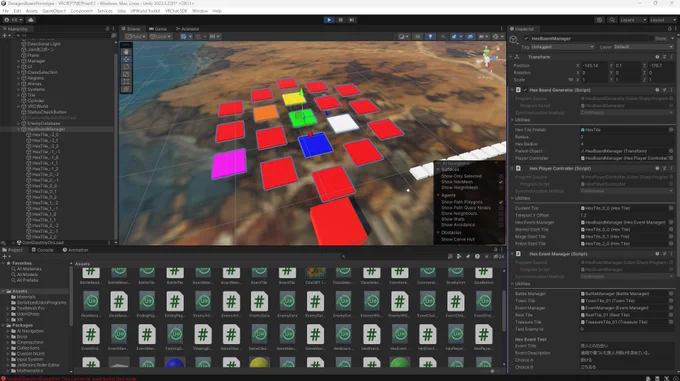The image size is (680, 381).
Task: Switch to the Animation tab
Action: tap(75, 250)
